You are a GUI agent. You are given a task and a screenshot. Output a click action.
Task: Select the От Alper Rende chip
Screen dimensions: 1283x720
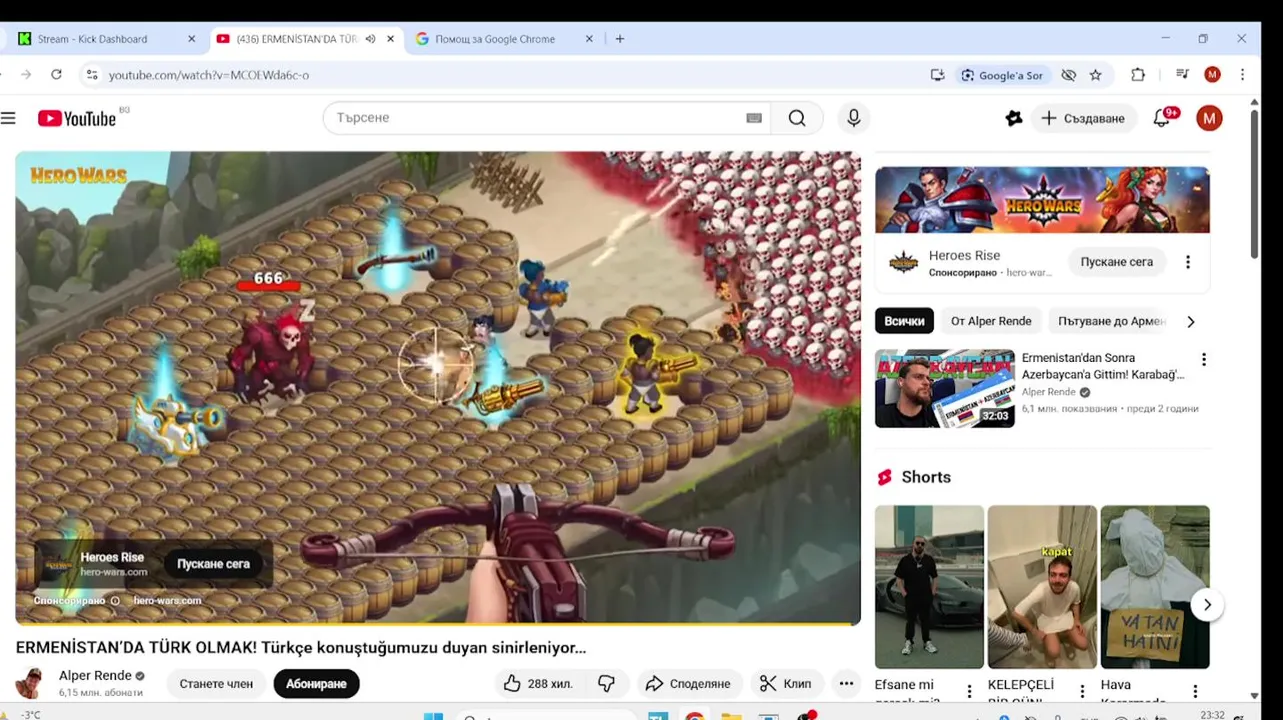991,321
